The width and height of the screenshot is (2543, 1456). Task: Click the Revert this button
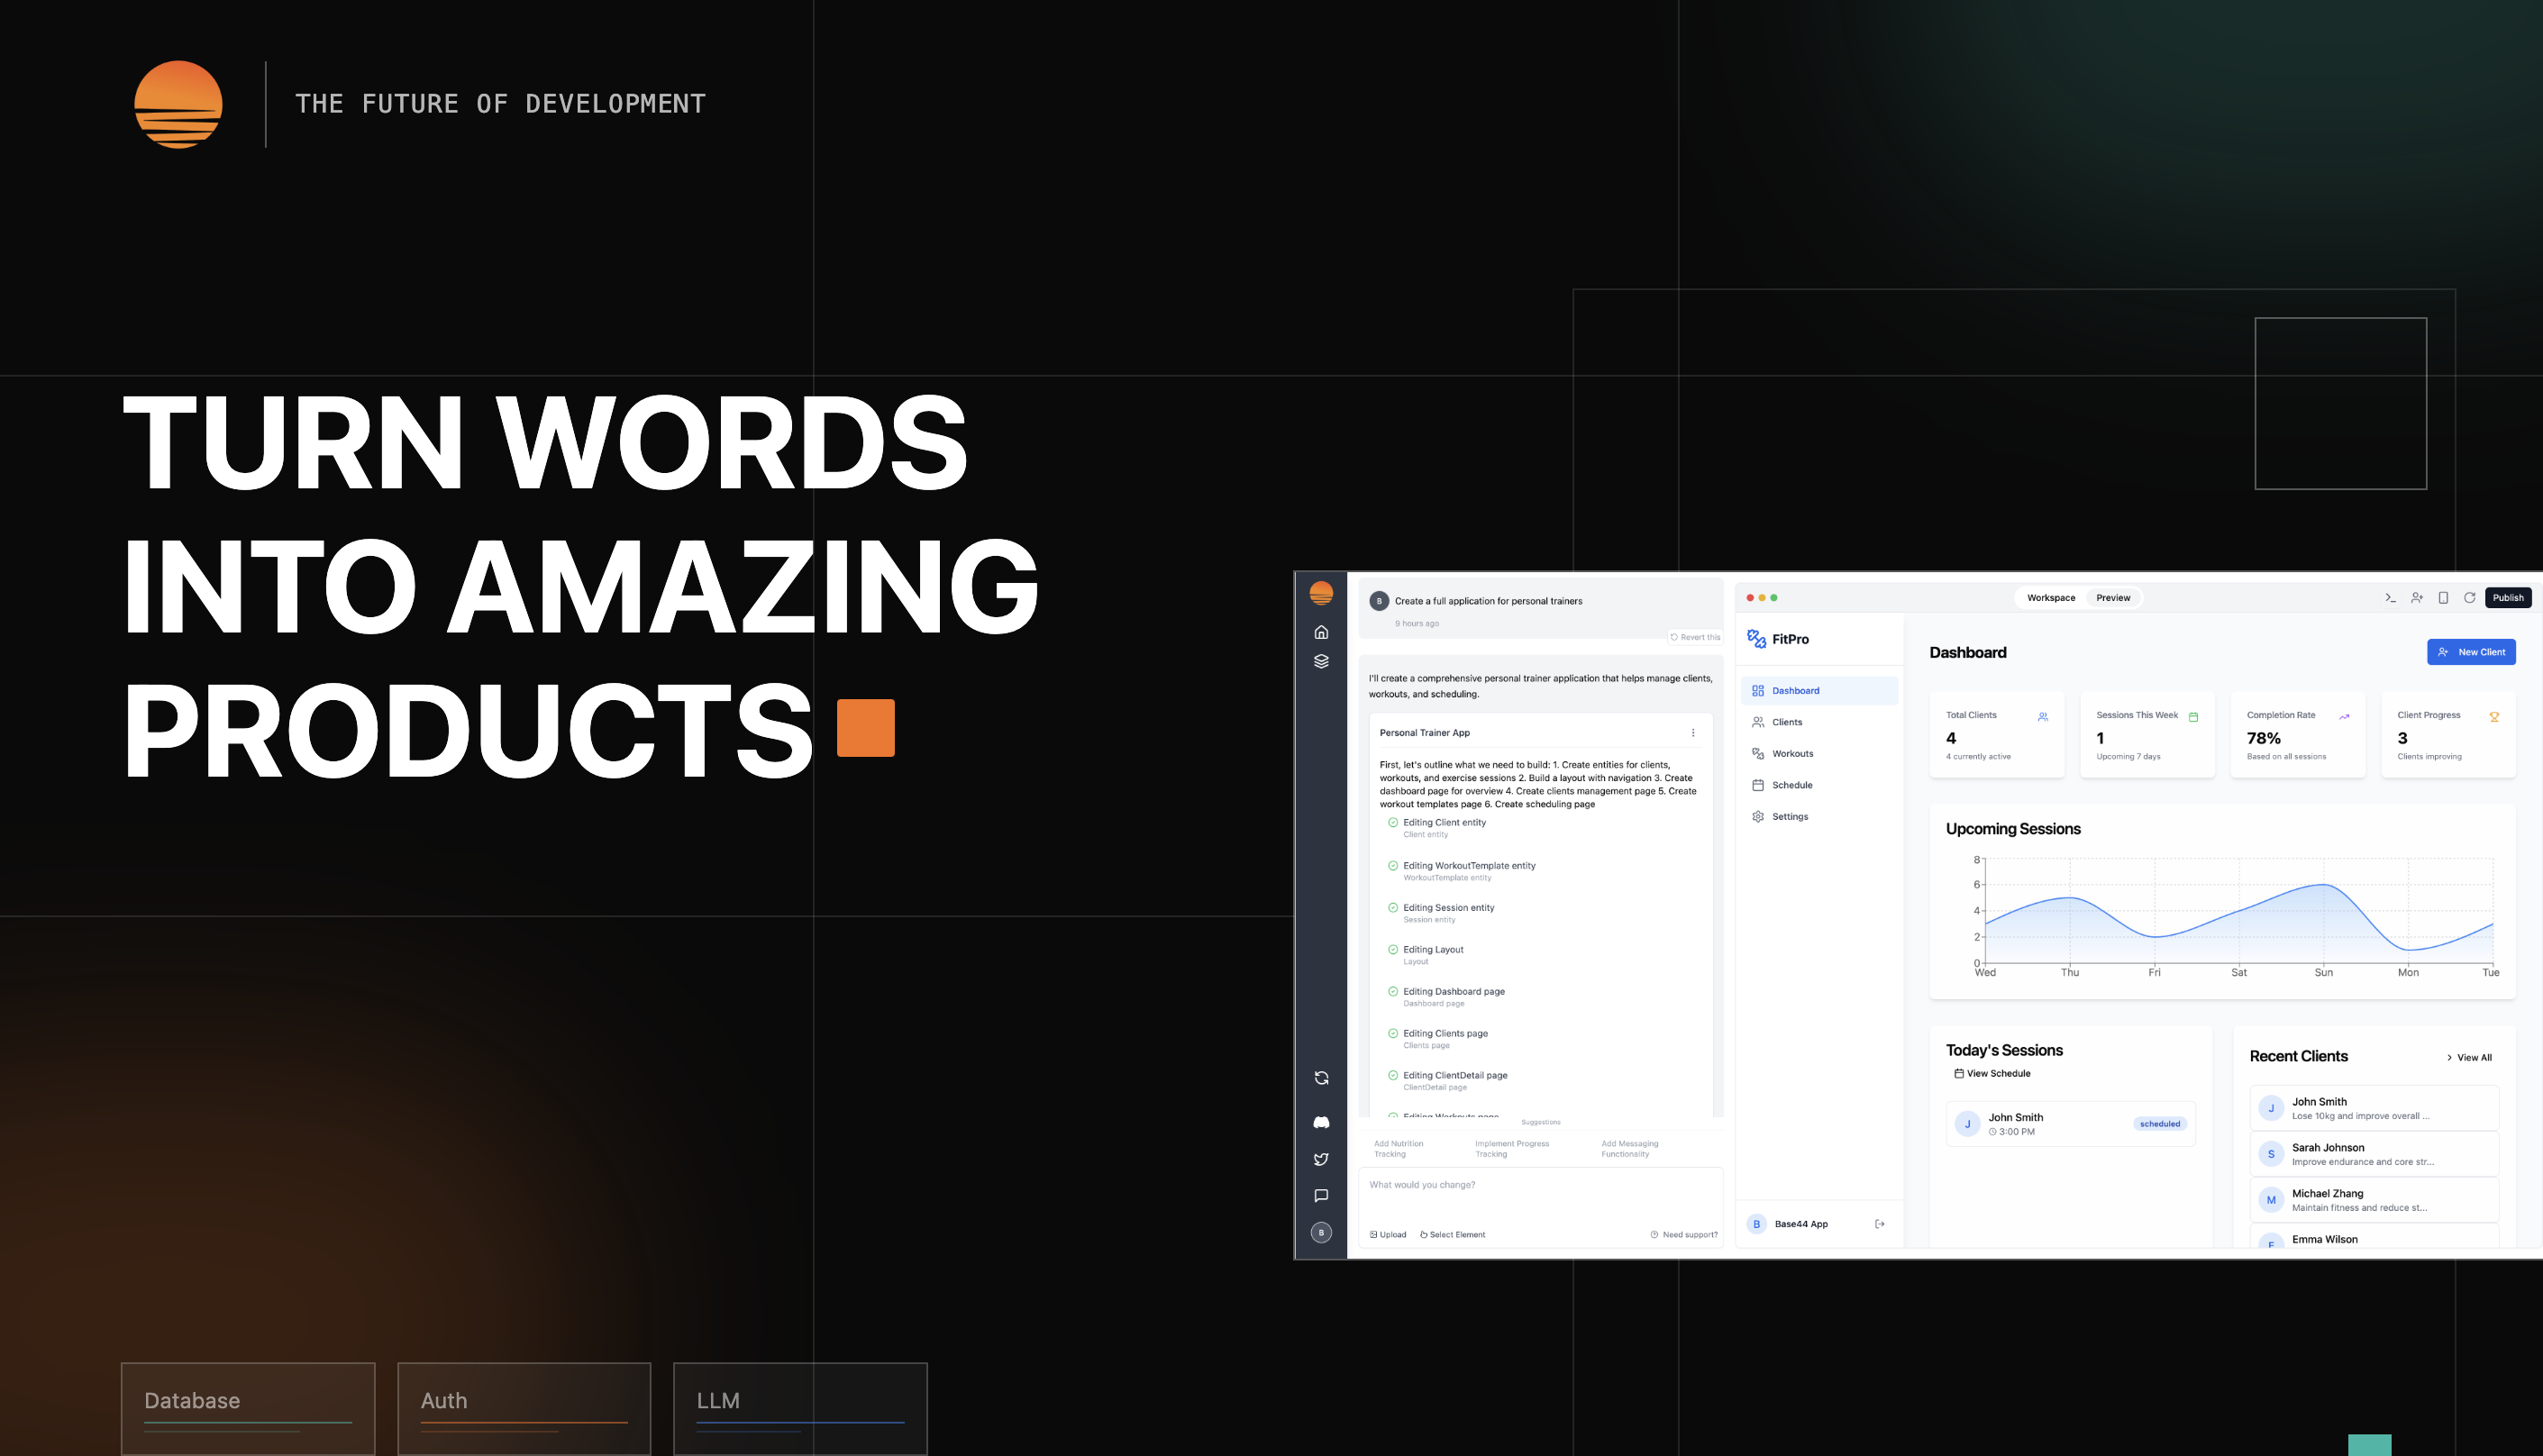(1695, 637)
